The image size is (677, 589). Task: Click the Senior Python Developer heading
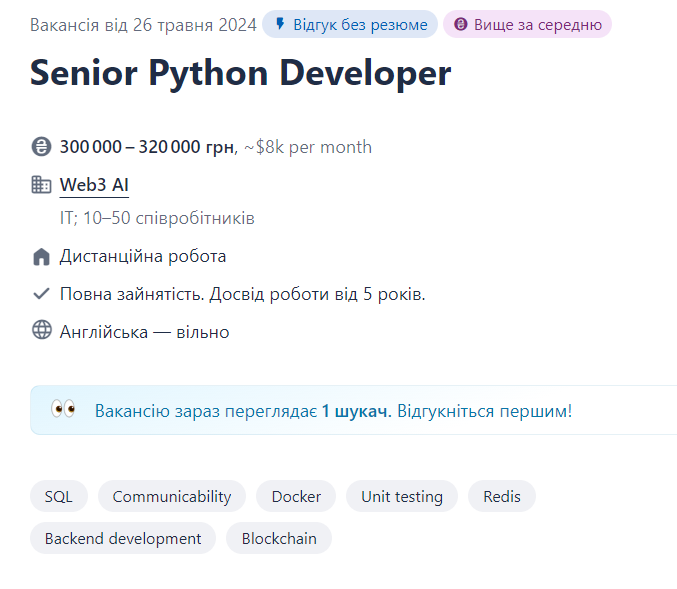(240, 73)
